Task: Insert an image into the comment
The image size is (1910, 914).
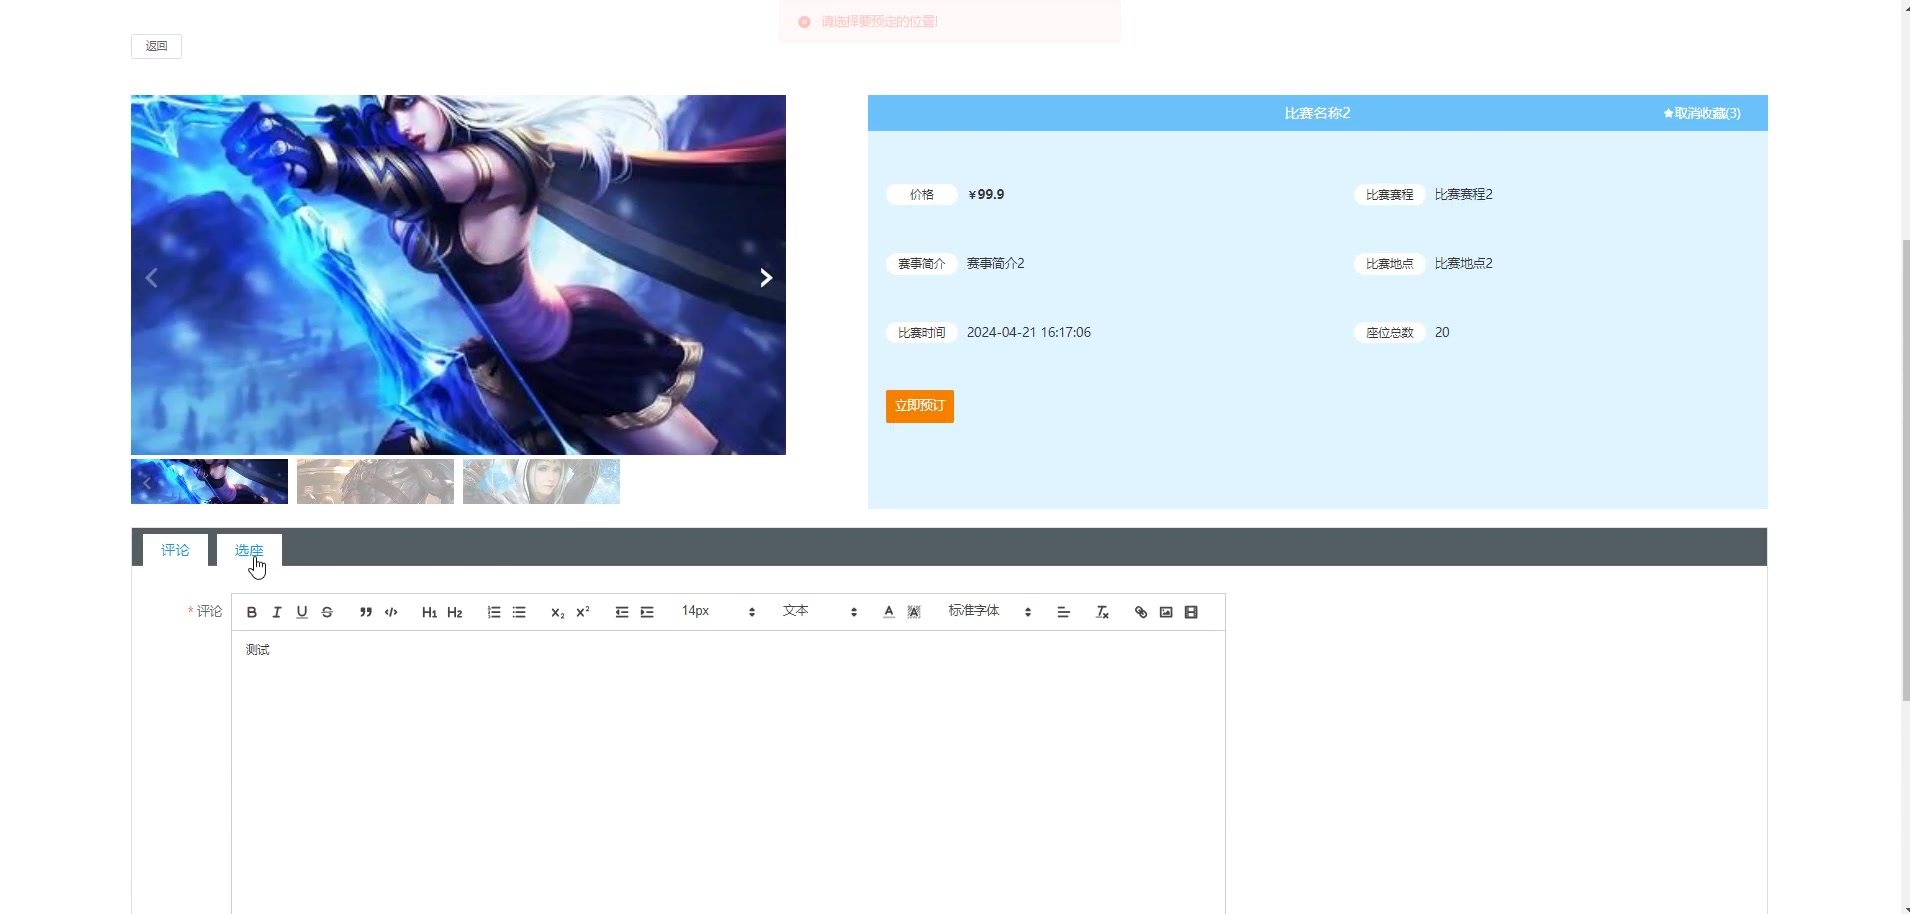Action: coord(1166,612)
